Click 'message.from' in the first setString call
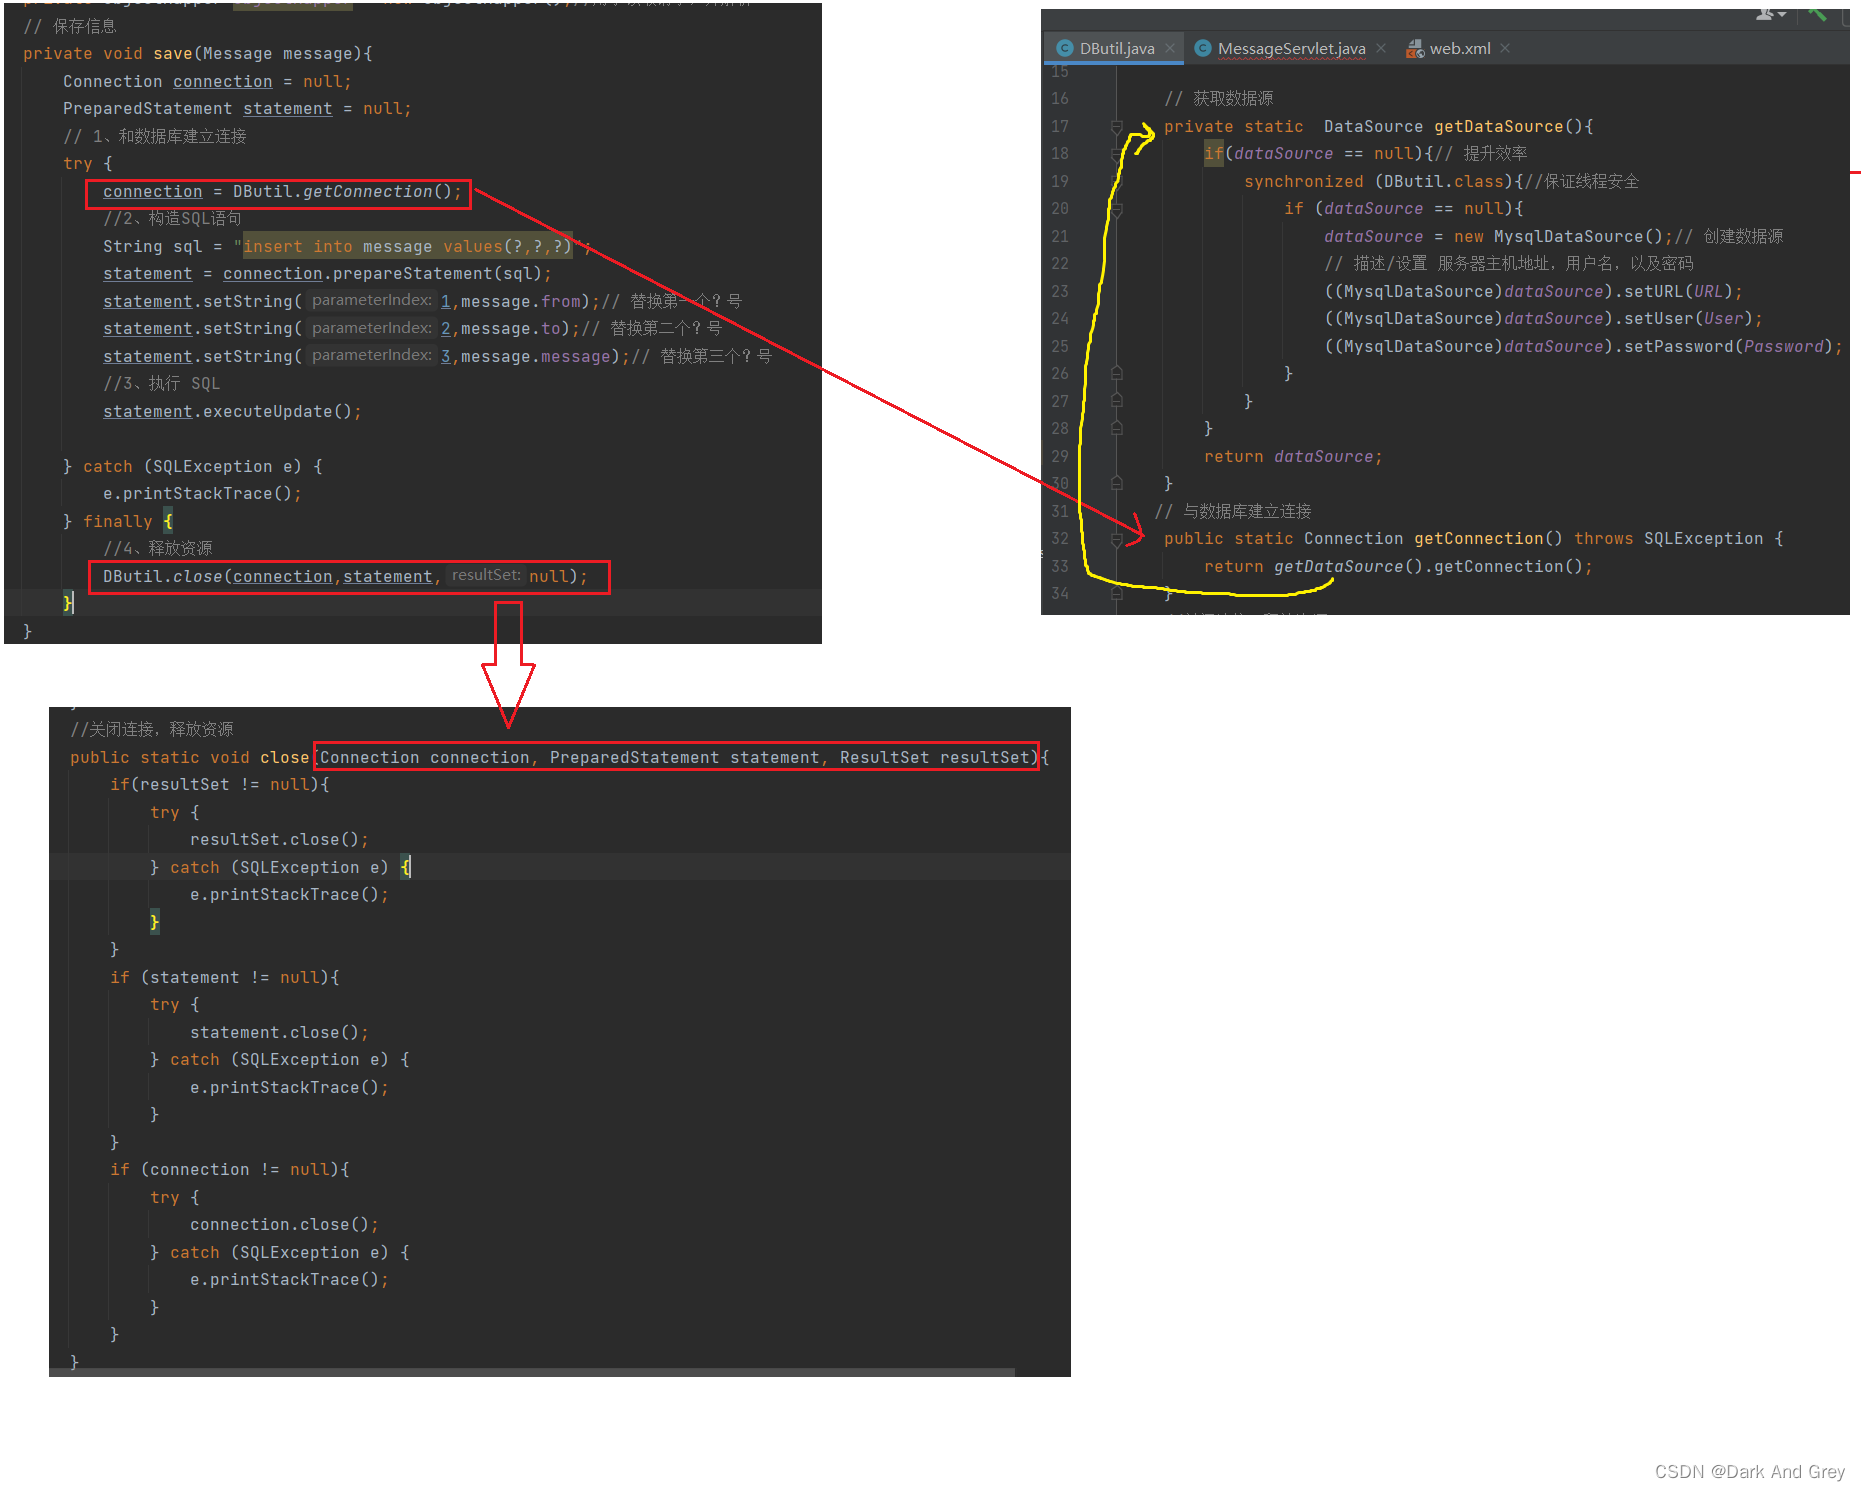This screenshot has height=1491, width=1861. (521, 301)
